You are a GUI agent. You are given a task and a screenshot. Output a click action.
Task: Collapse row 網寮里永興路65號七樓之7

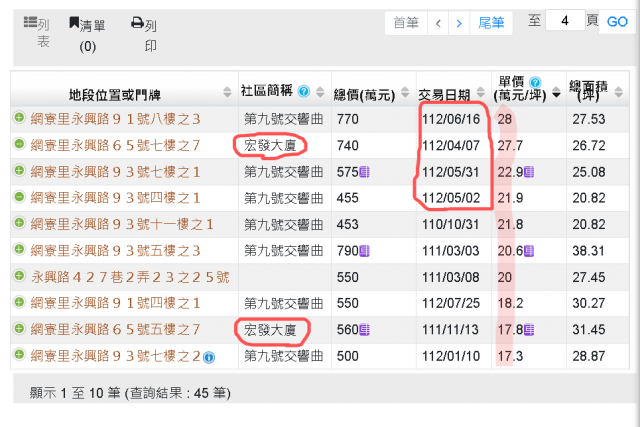tap(19, 145)
